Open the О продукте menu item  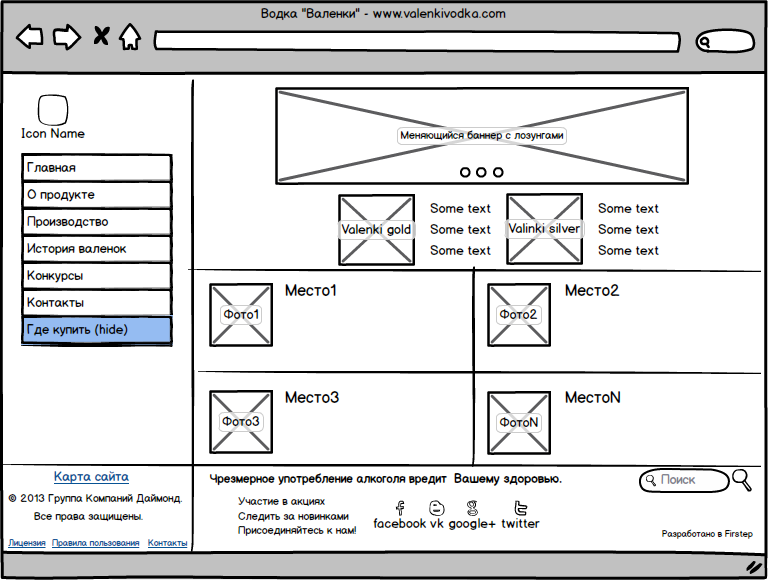click(96, 194)
